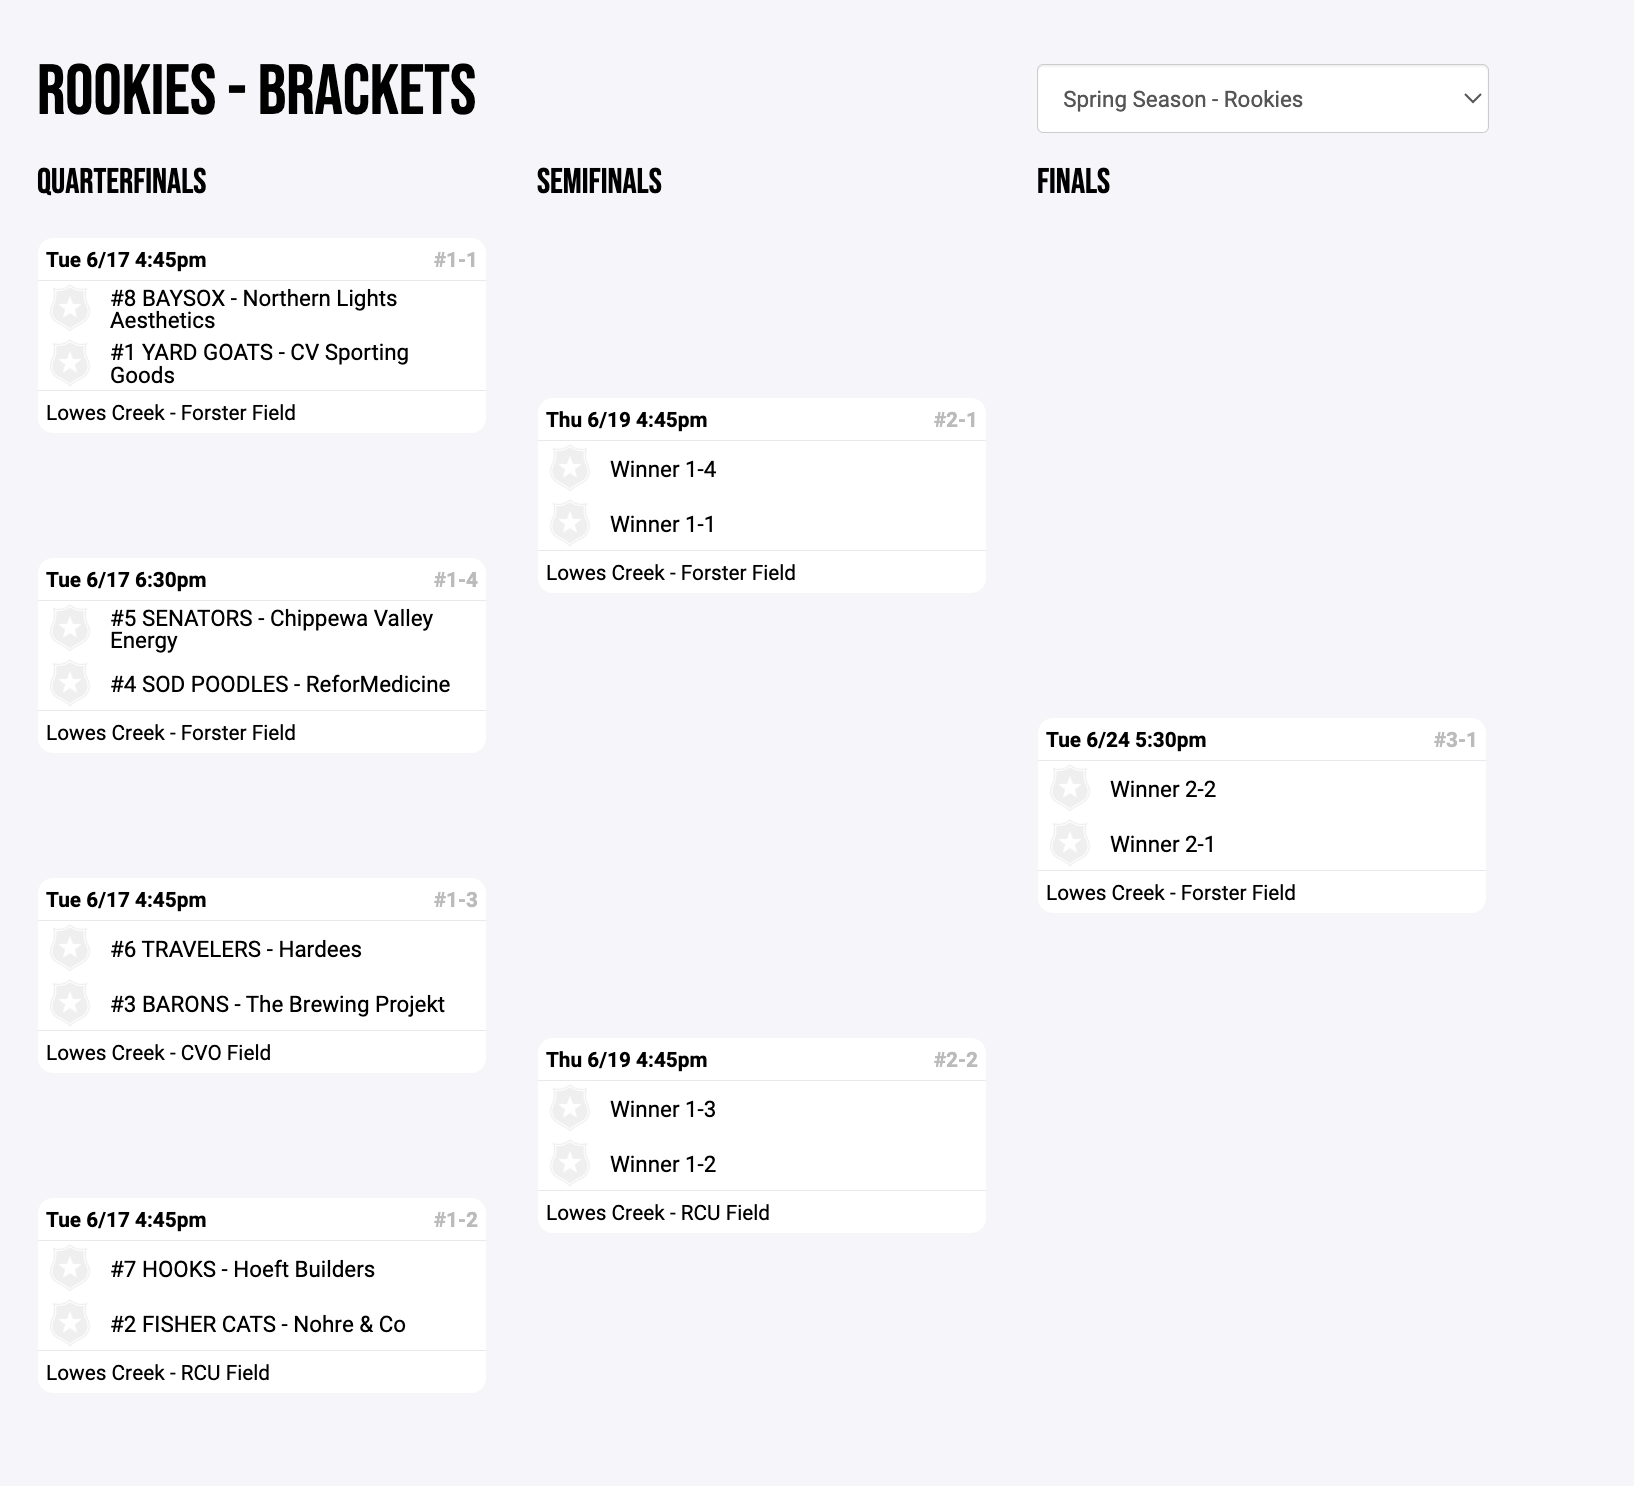Image resolution: width=1634 pixels, height=1486 pixels.
Task: Select the #1 YARD GOATS team name
Action: tap(259, 363)
